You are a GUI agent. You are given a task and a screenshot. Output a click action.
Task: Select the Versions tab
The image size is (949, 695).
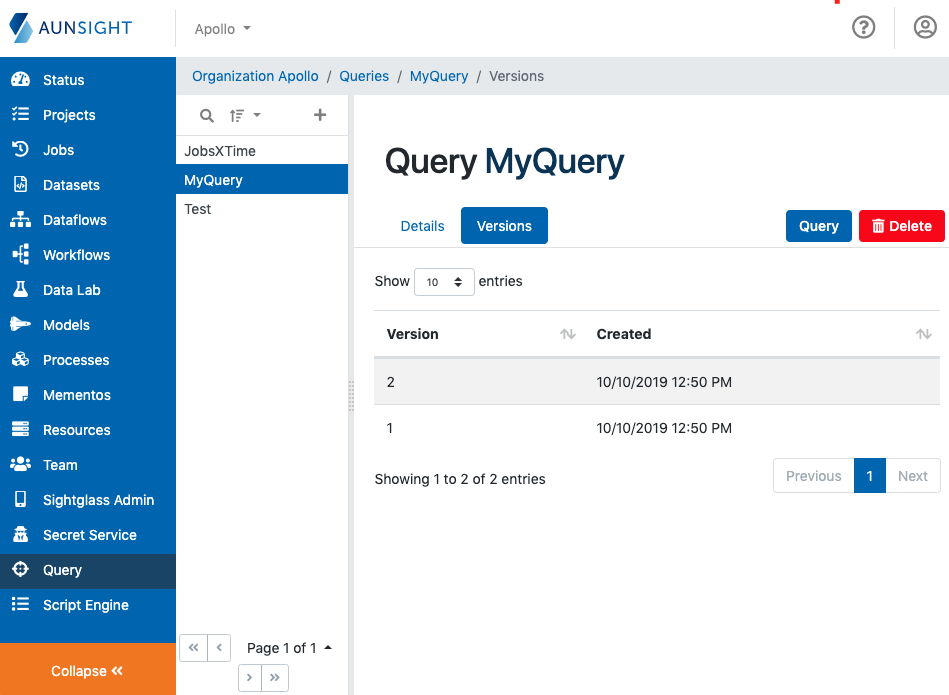[504, 226]
